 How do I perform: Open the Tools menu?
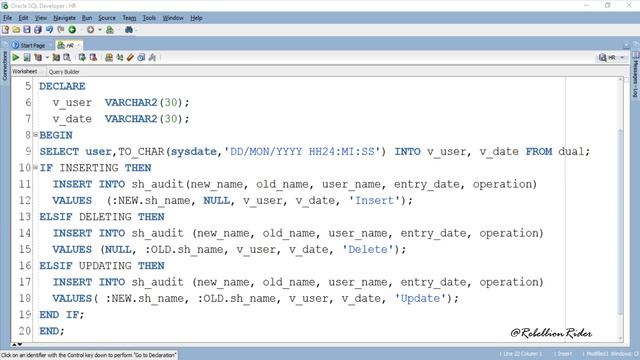[149, 18]
